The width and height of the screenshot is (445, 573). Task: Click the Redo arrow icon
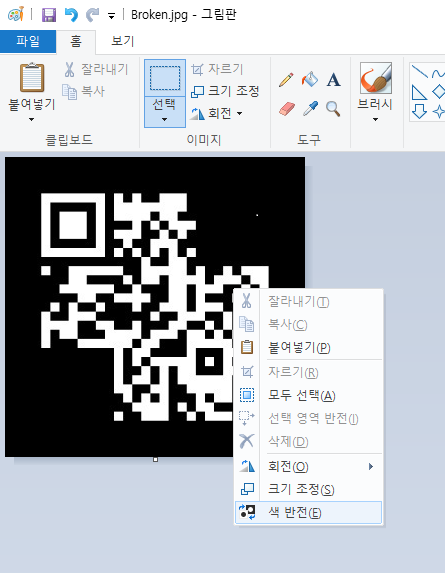pyautogui.click(x=92, y=15)
